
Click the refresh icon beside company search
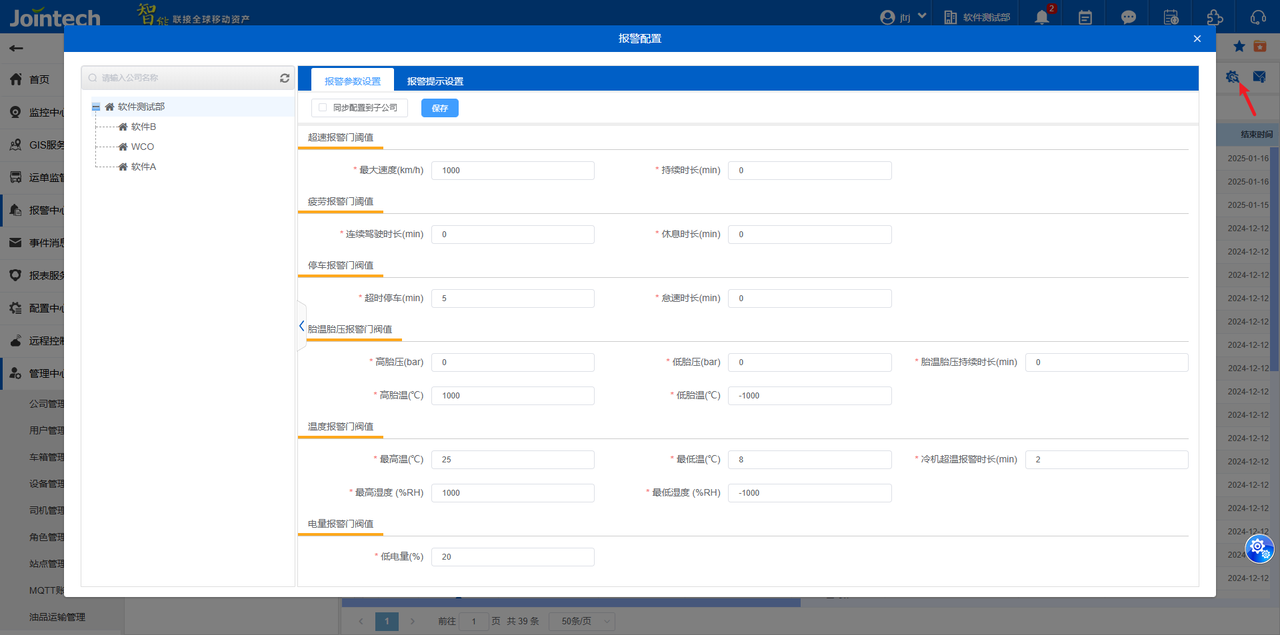click(284, 78)
